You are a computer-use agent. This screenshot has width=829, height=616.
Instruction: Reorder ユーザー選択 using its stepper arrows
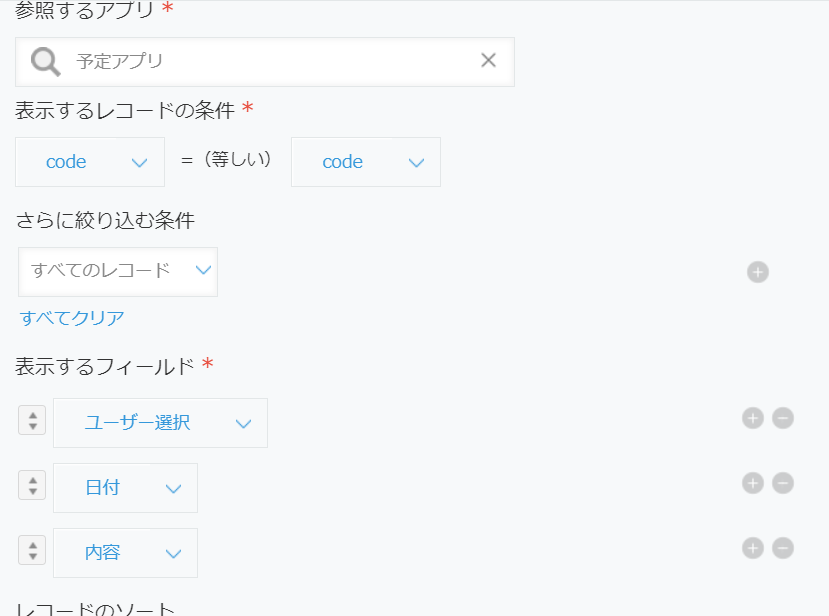[x=32, y=420]
